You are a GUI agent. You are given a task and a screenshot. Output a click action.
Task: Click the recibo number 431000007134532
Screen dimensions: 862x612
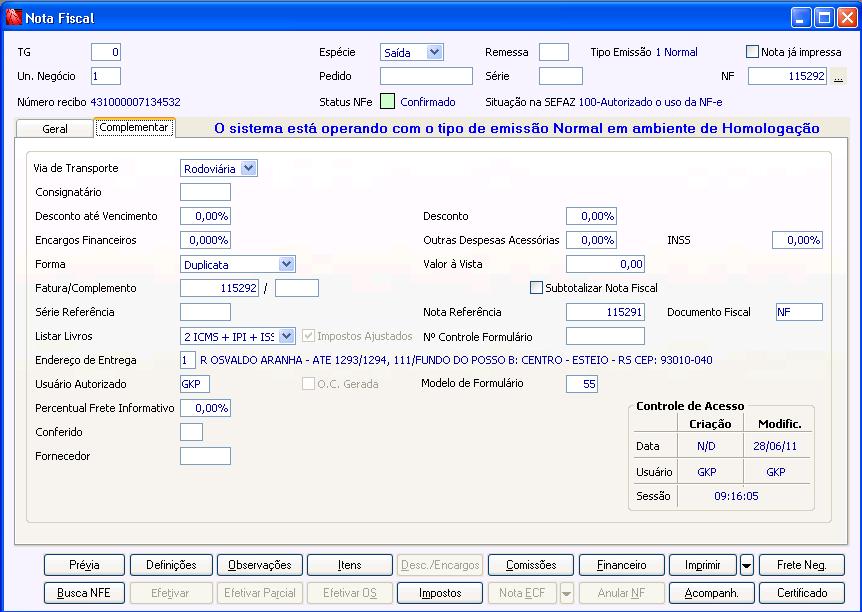135,102
